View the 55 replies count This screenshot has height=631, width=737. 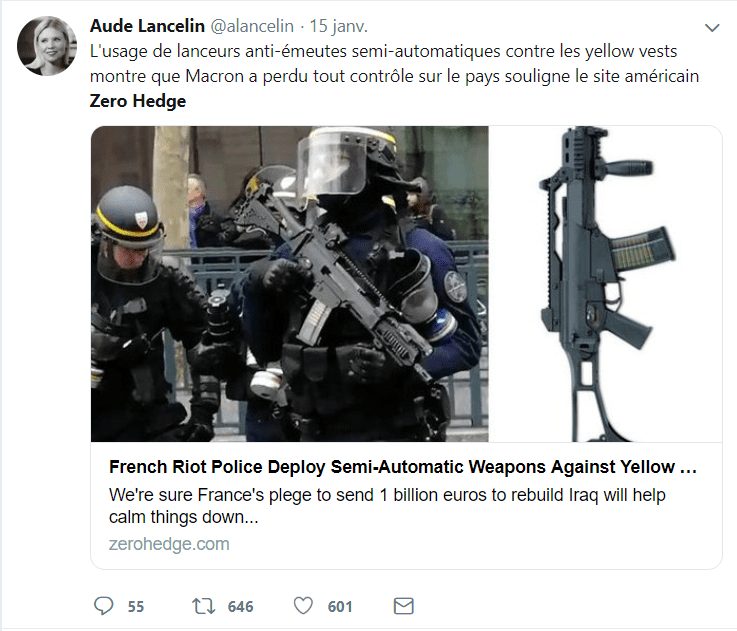coord(136,607)
